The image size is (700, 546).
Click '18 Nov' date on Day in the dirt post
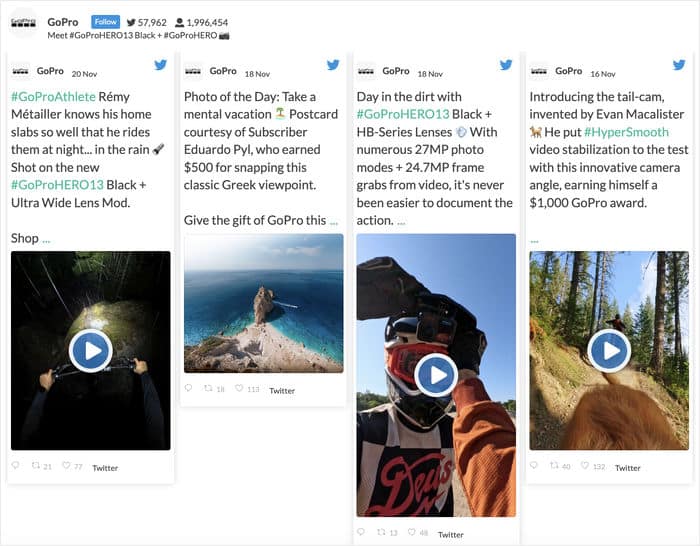pyautogui.click(x=430, y=74)
